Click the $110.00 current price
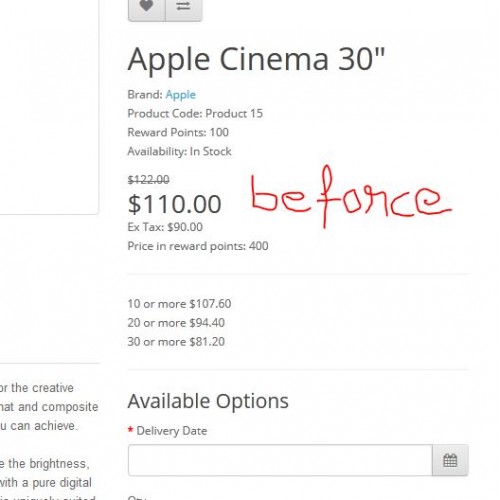 175,204
